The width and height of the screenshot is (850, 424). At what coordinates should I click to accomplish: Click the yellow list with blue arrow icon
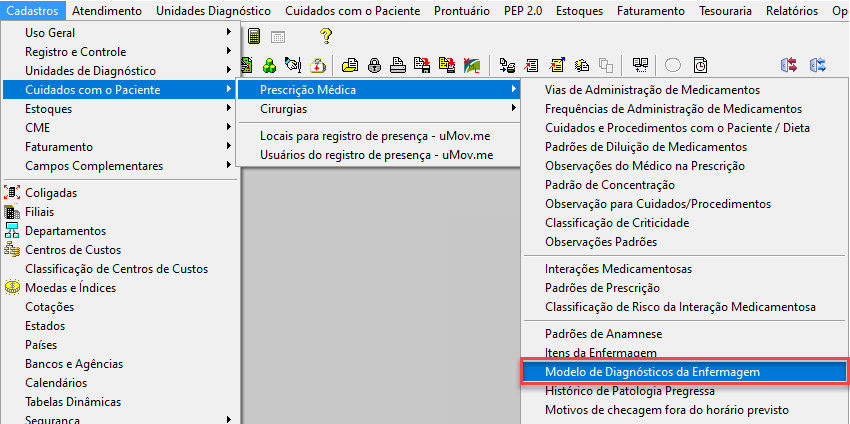click(556, 66)
